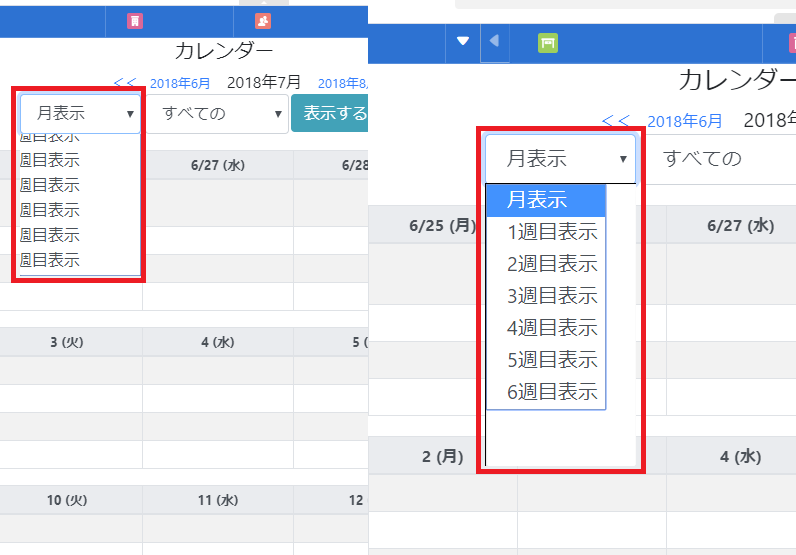Click the orange users icon in left header

click(262, 21)
